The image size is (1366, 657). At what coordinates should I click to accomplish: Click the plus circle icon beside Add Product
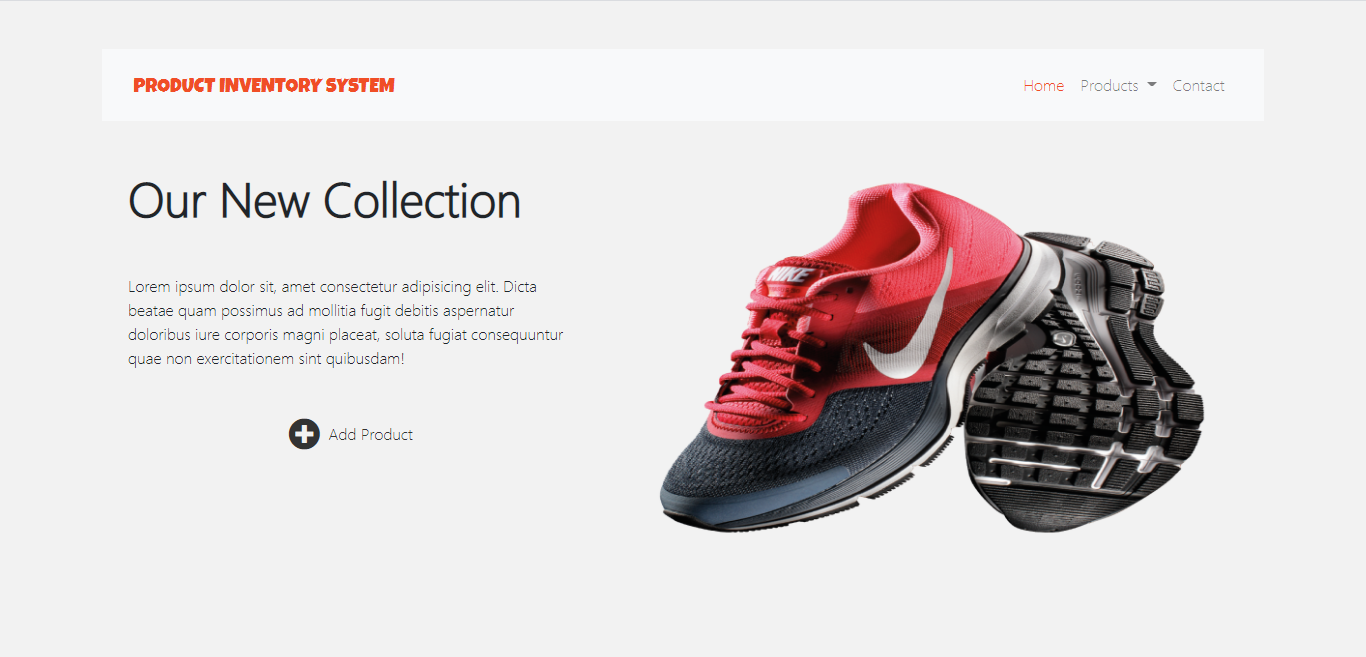[x=304, y=434]
